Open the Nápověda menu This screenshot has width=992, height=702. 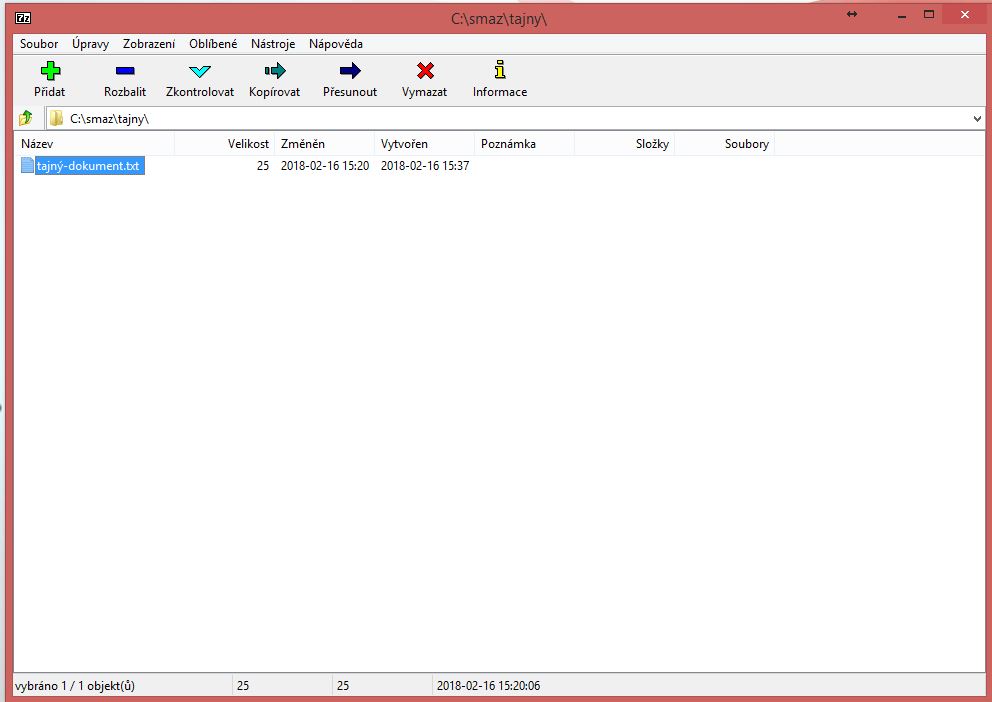(x=336, y=44)
